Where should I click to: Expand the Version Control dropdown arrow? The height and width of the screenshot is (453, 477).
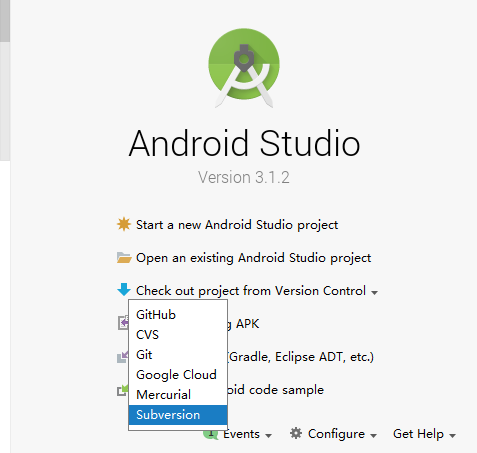[375, 293]
